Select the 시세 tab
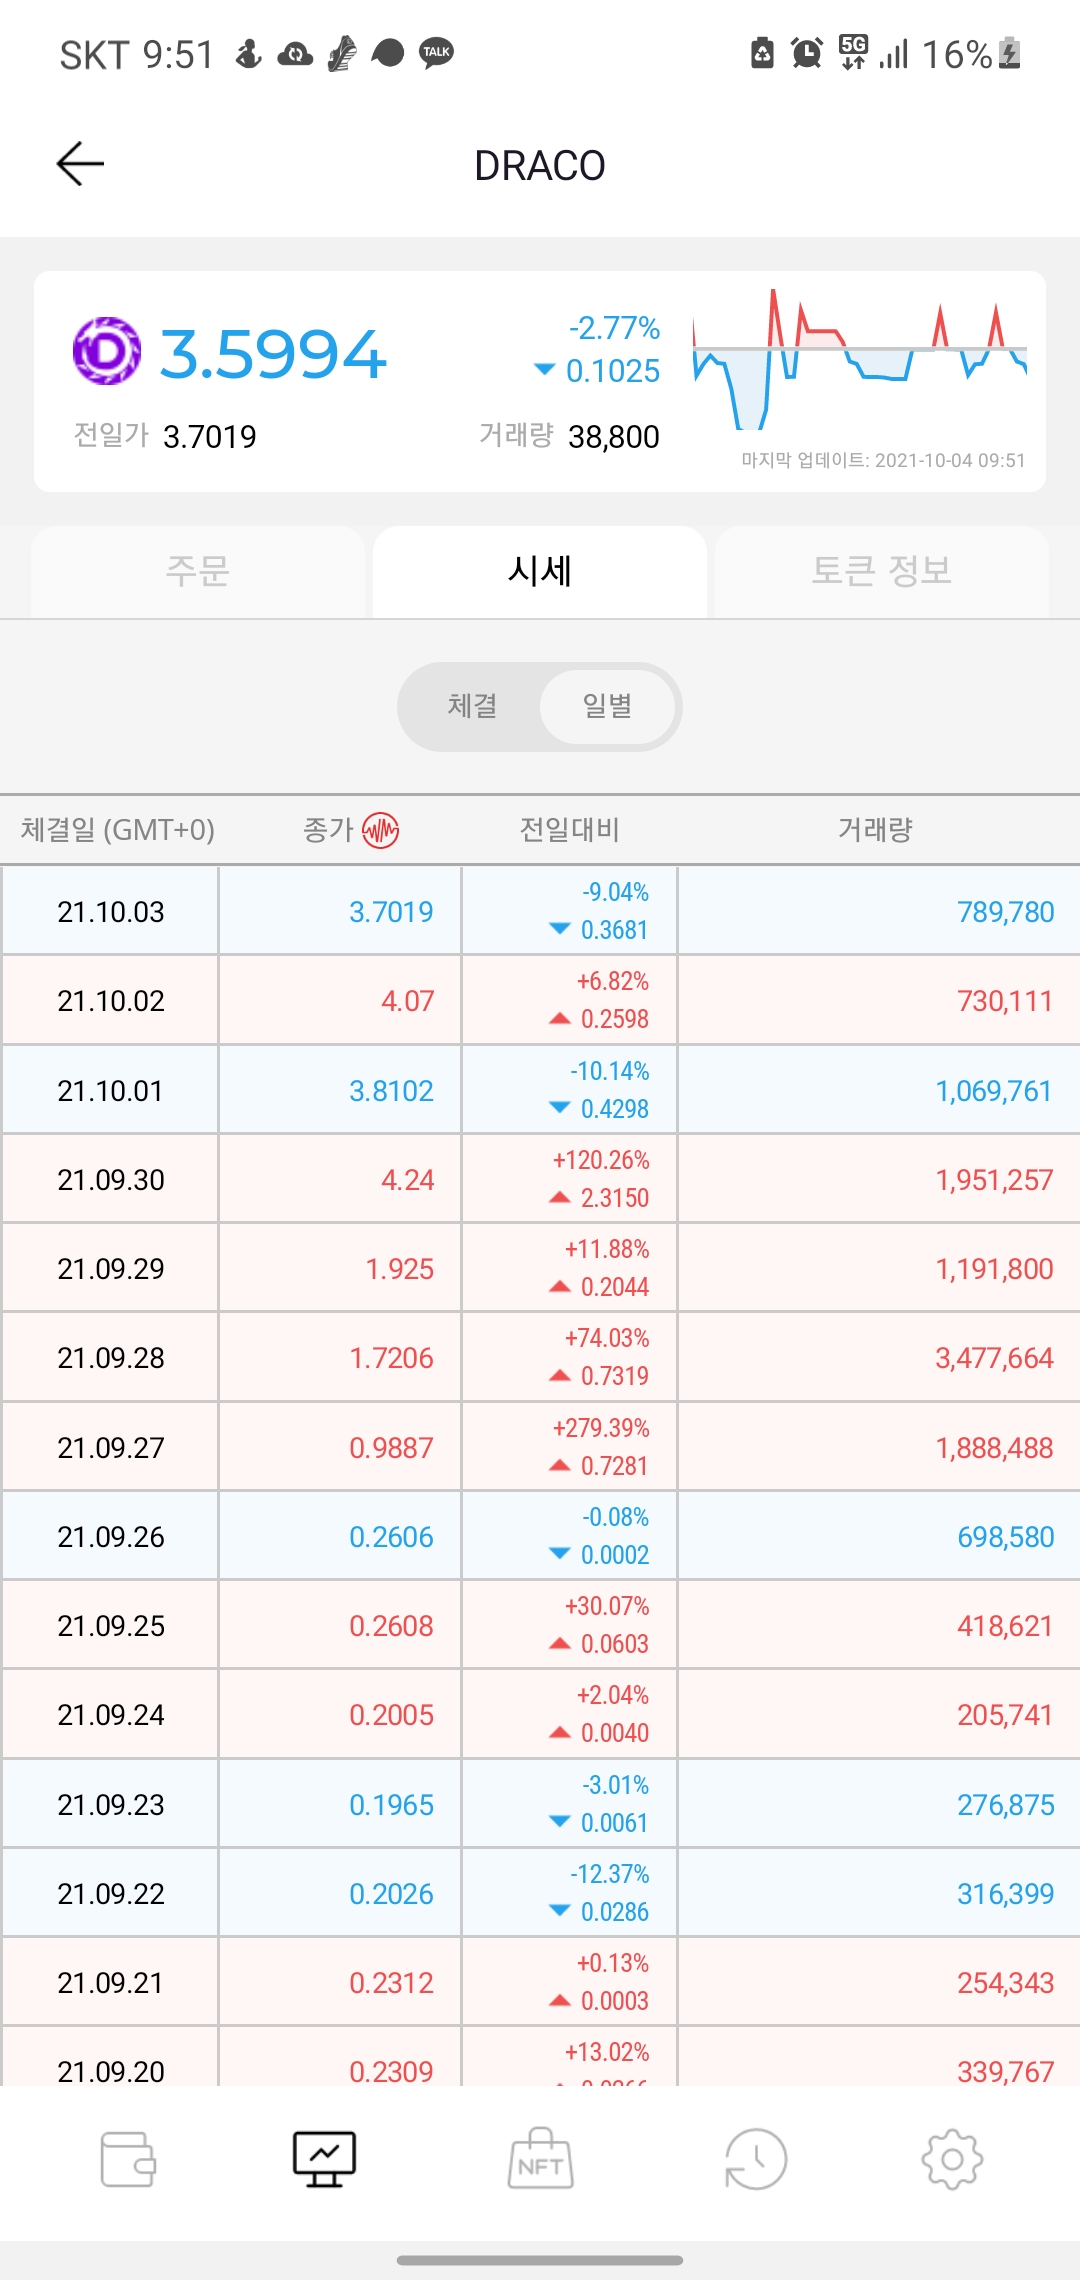 click(x=540, y=572)
